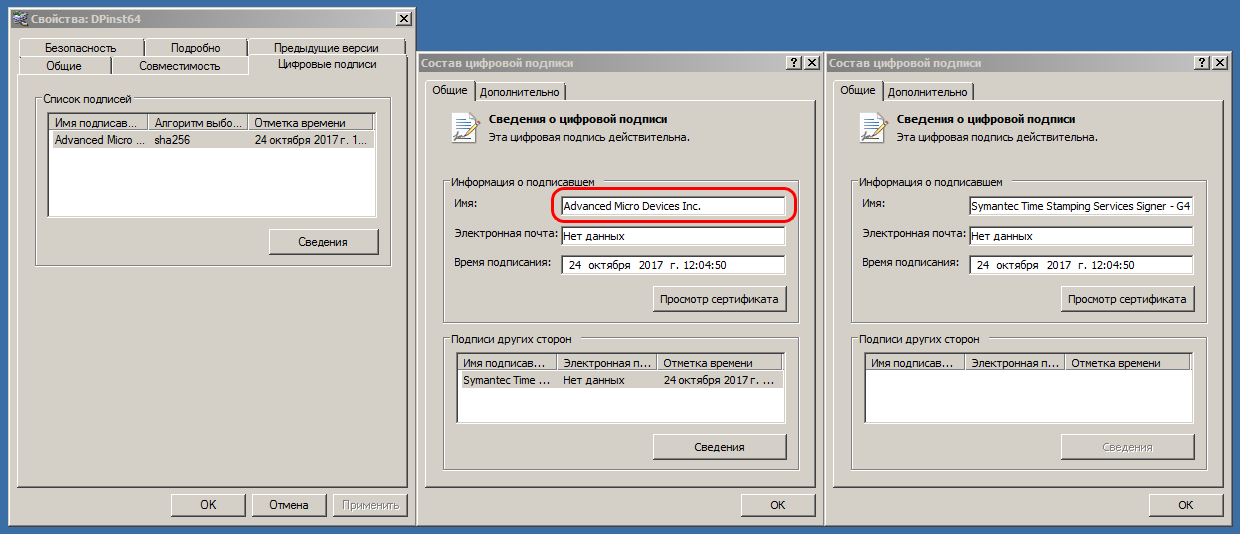Select Общие tab in the right signature dialog
Viewport: 1240px width, 534px height.
[x=858, y=90]
